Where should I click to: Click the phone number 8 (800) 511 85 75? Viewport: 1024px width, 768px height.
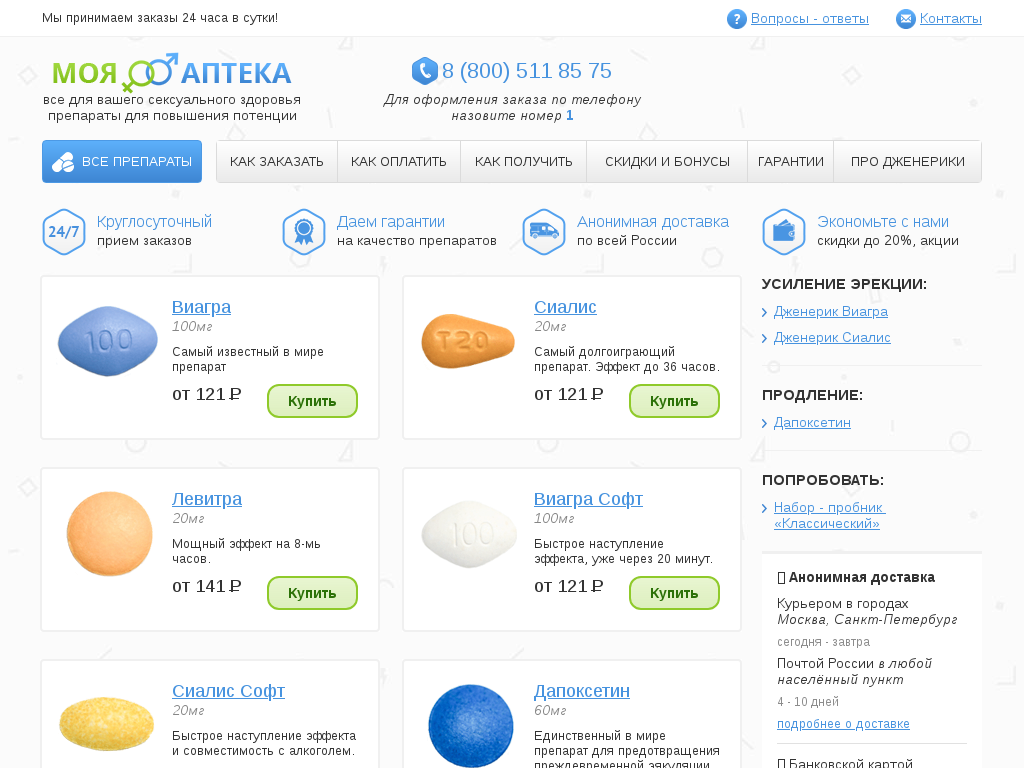[x=526, y=71]
